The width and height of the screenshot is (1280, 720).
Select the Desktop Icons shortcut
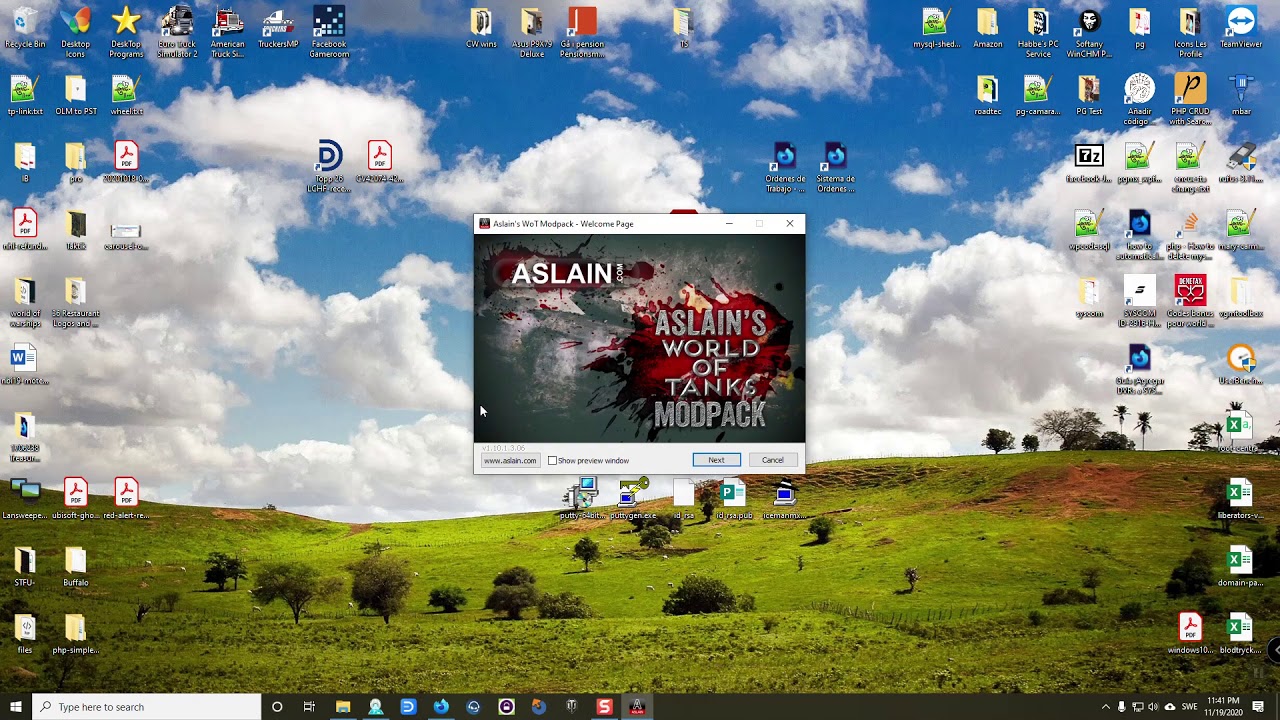pos(75,32)
